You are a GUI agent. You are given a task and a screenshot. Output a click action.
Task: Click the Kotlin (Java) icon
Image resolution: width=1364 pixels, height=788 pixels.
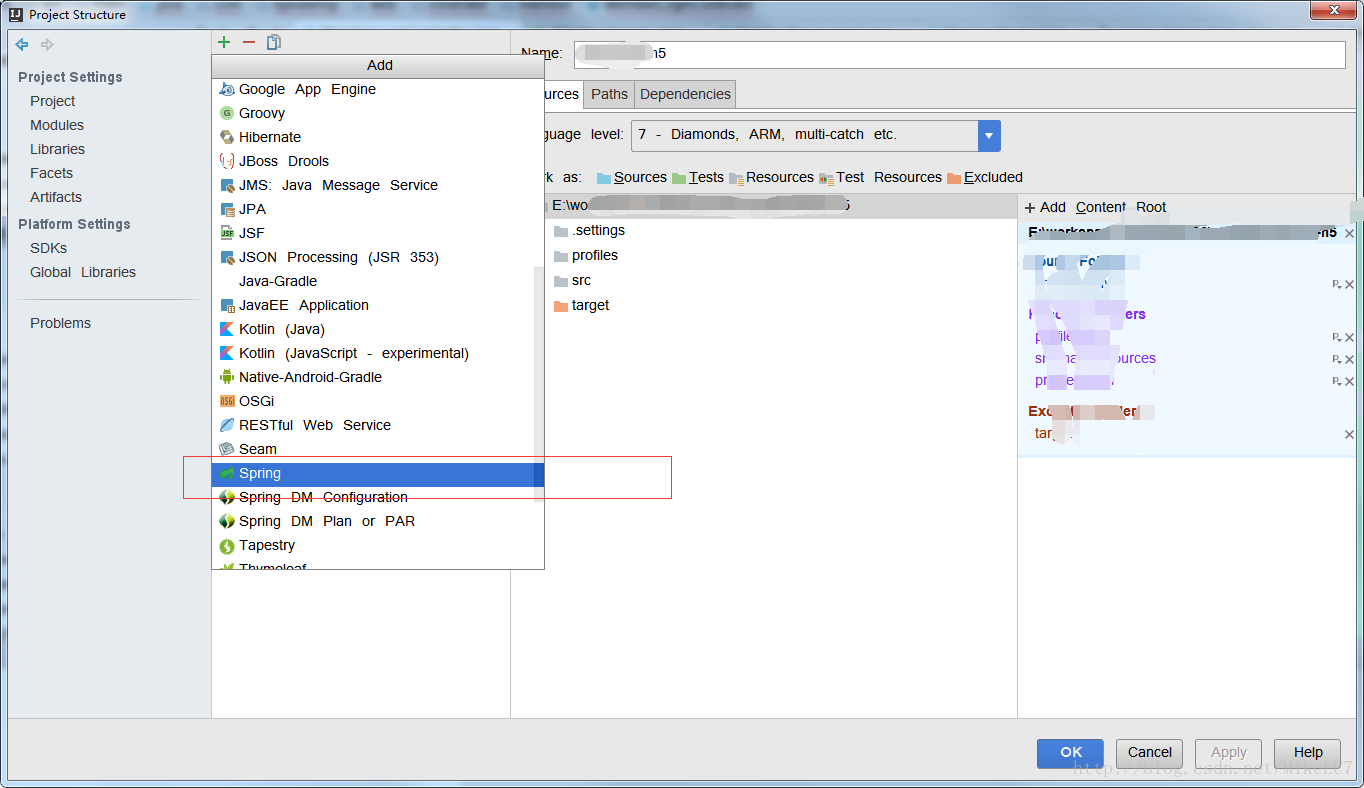click(x=227, y=329)
